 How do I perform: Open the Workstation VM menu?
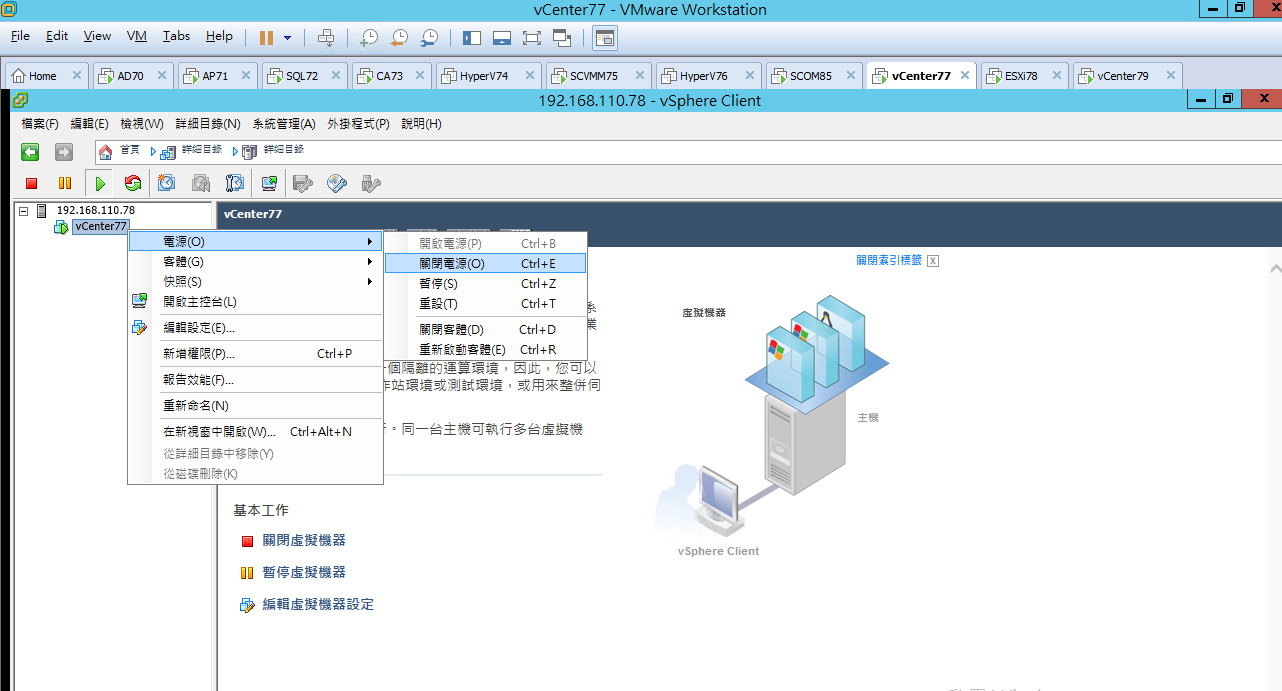(137, 36)
